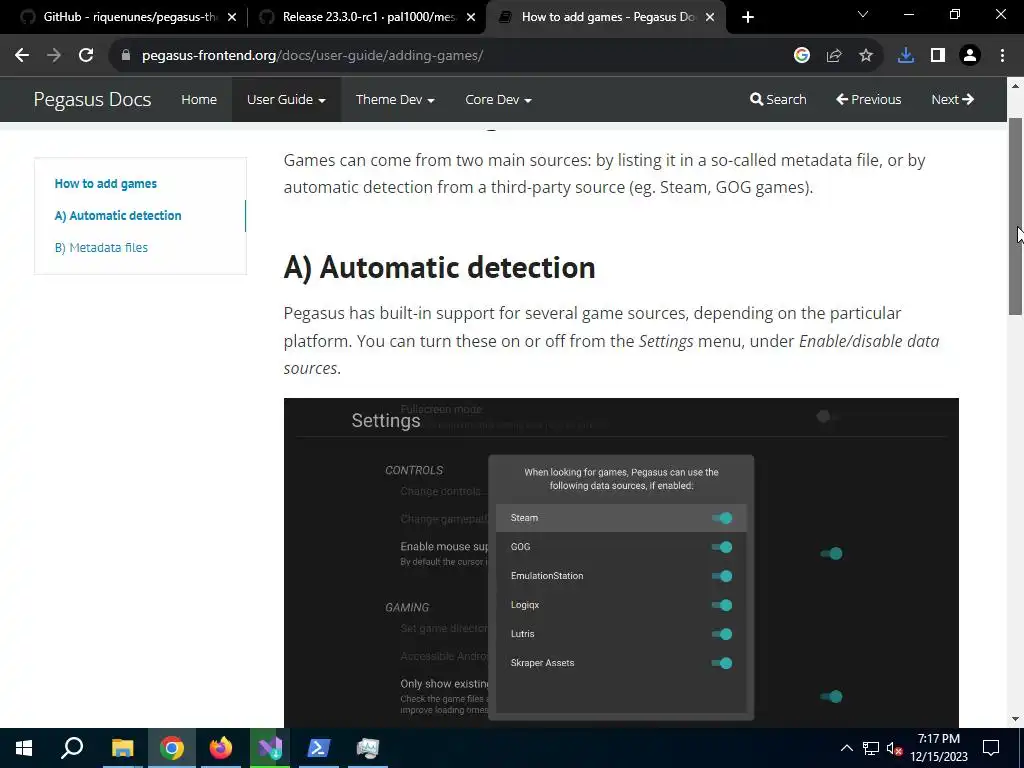
Task: Open a new browser tab
Action: pos(748,18)
